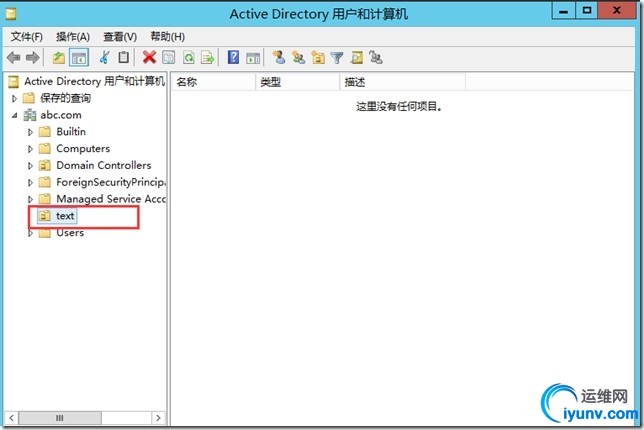Minimize the Active Directory window

[x=564, y=11]
